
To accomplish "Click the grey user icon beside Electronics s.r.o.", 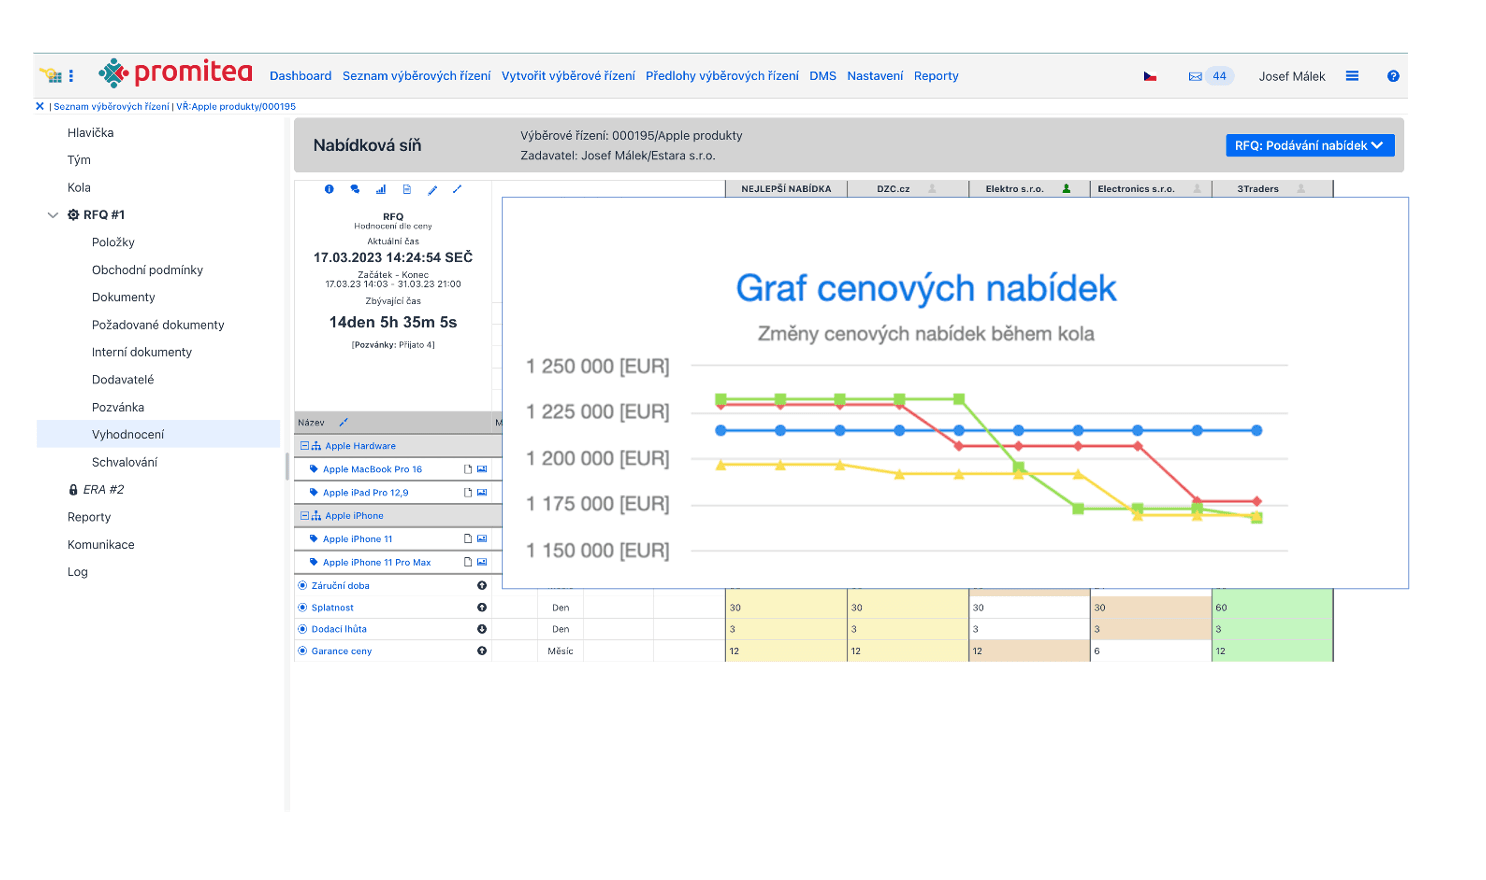I will click(x=1197, y=188).
